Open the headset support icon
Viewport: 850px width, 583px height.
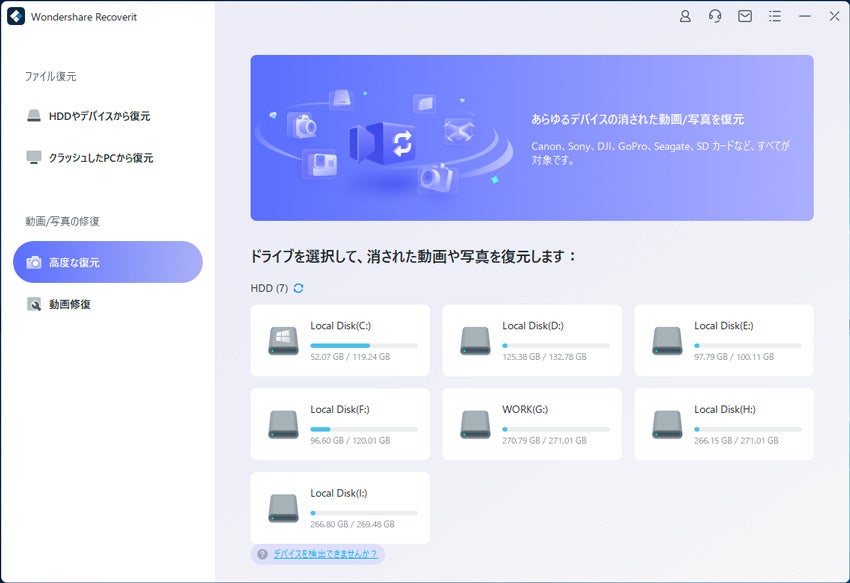715,17
